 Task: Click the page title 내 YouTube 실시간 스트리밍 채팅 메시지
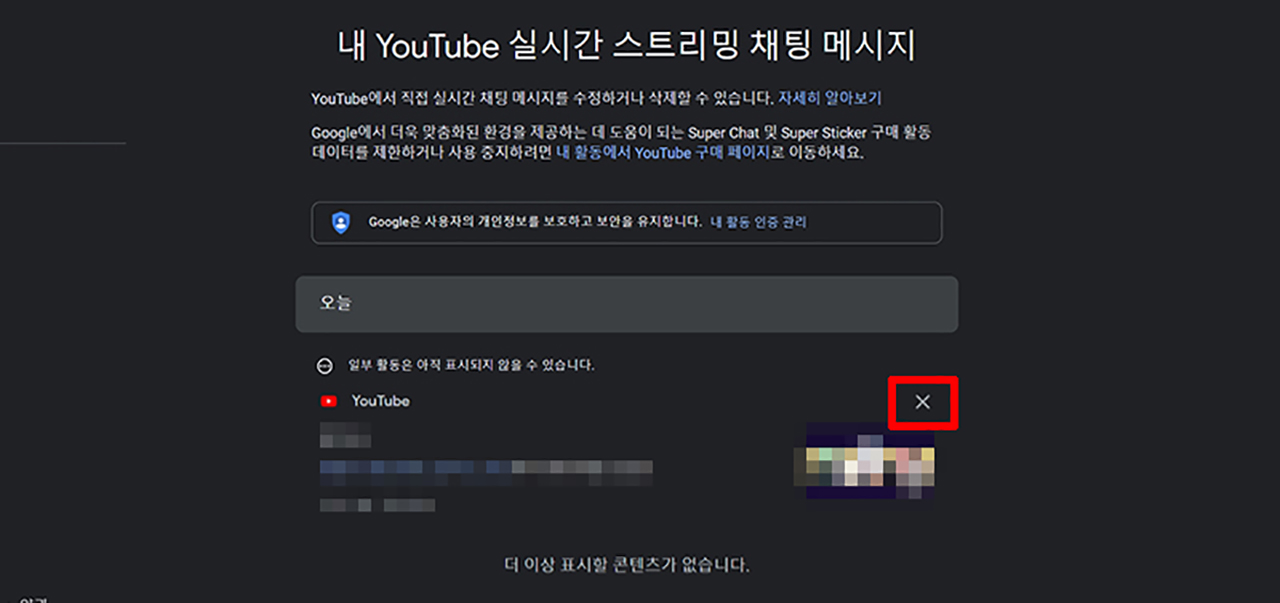[627, 46]
